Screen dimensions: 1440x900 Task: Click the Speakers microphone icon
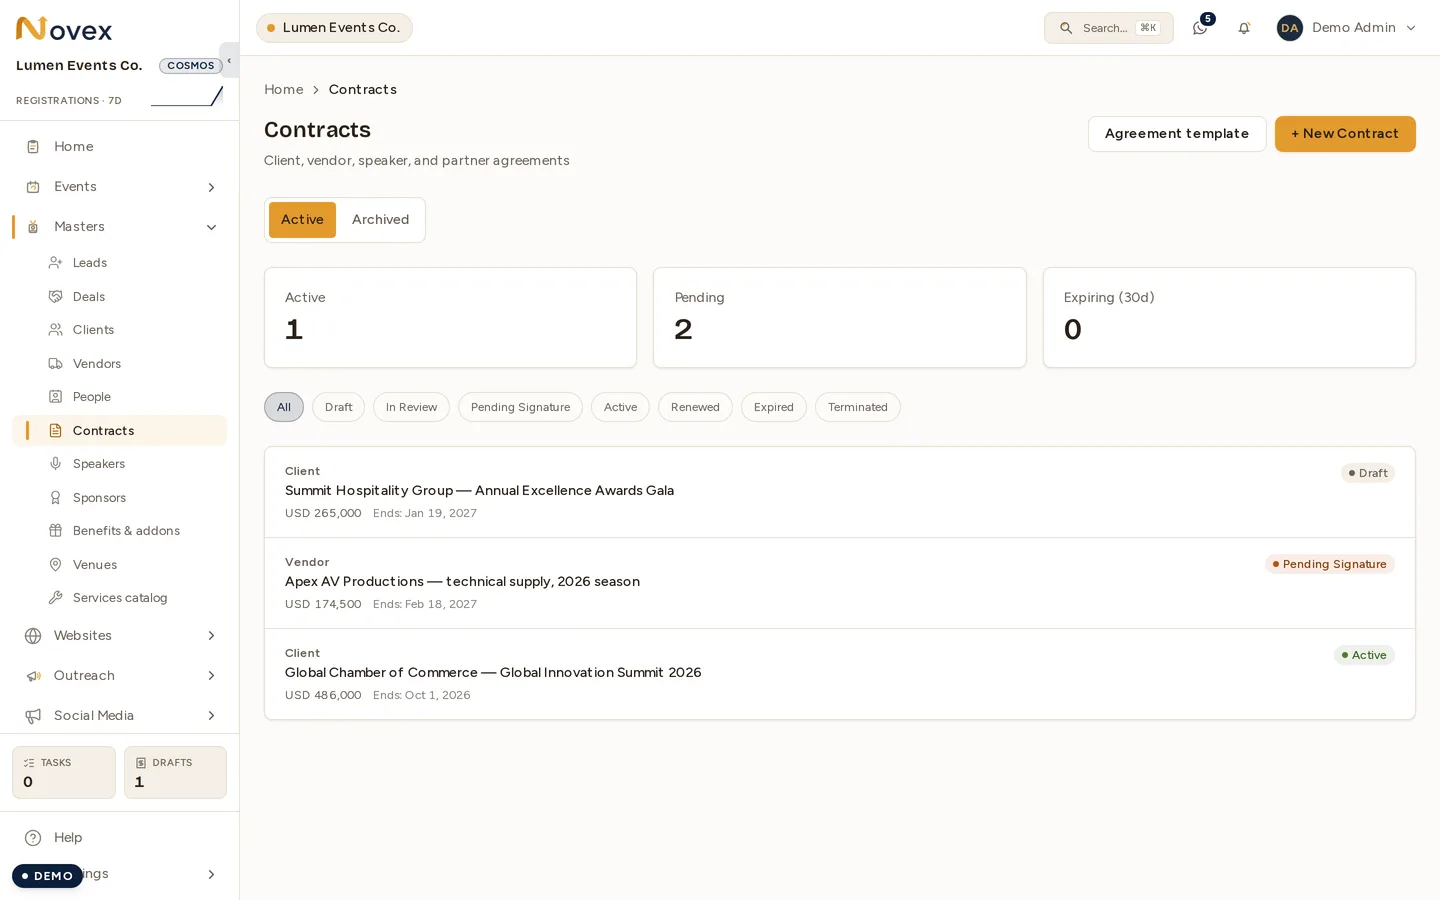[x=56, y=464]
